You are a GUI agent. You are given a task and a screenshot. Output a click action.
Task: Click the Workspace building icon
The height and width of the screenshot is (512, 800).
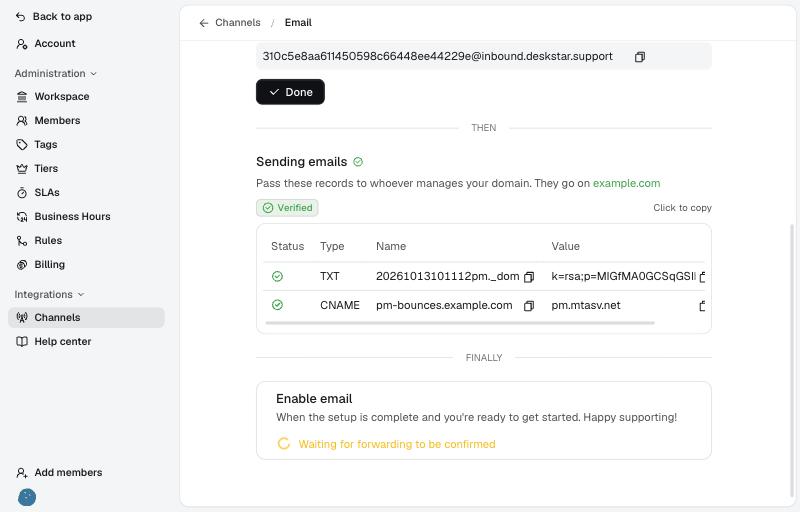click(x=22, y=97)
